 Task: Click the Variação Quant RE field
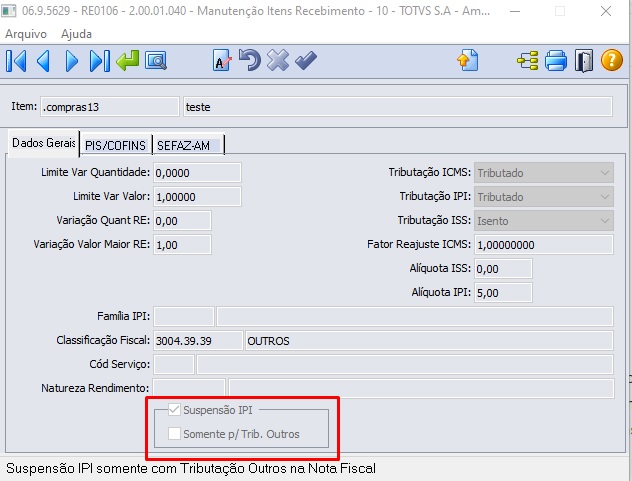coord(182,221)
